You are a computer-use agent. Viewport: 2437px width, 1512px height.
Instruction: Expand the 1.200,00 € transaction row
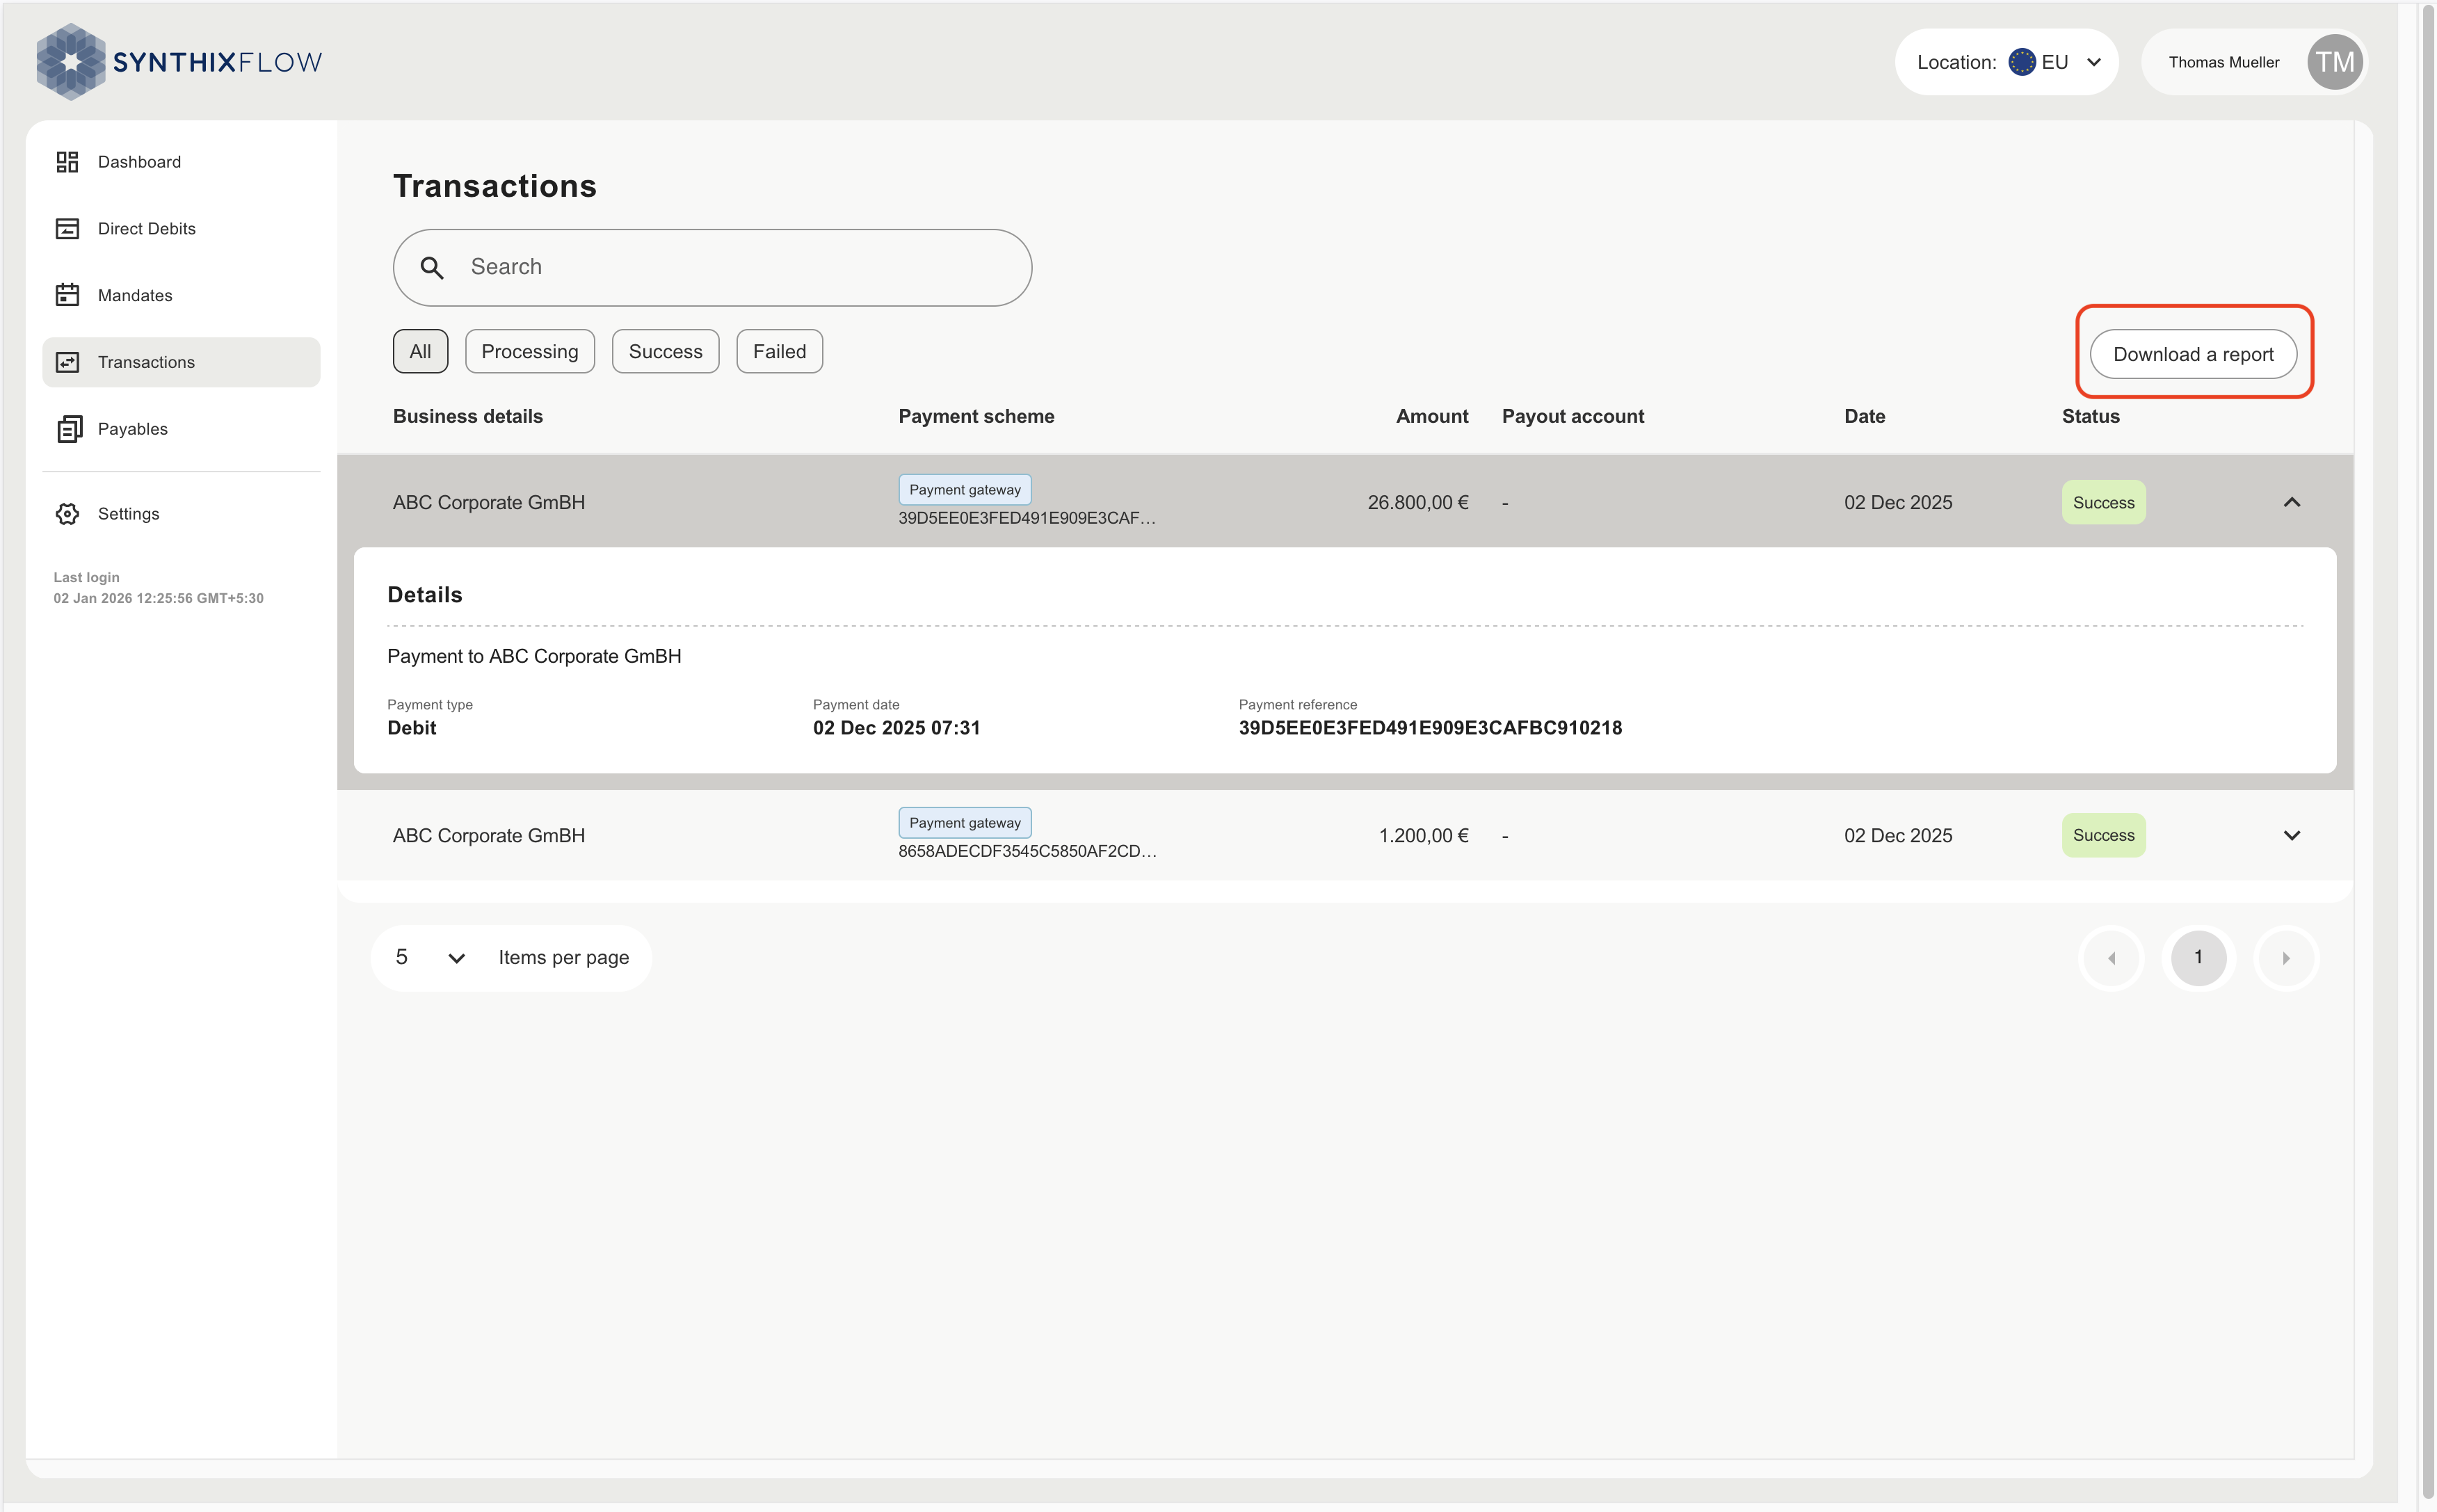click(x=2291, y=835)
